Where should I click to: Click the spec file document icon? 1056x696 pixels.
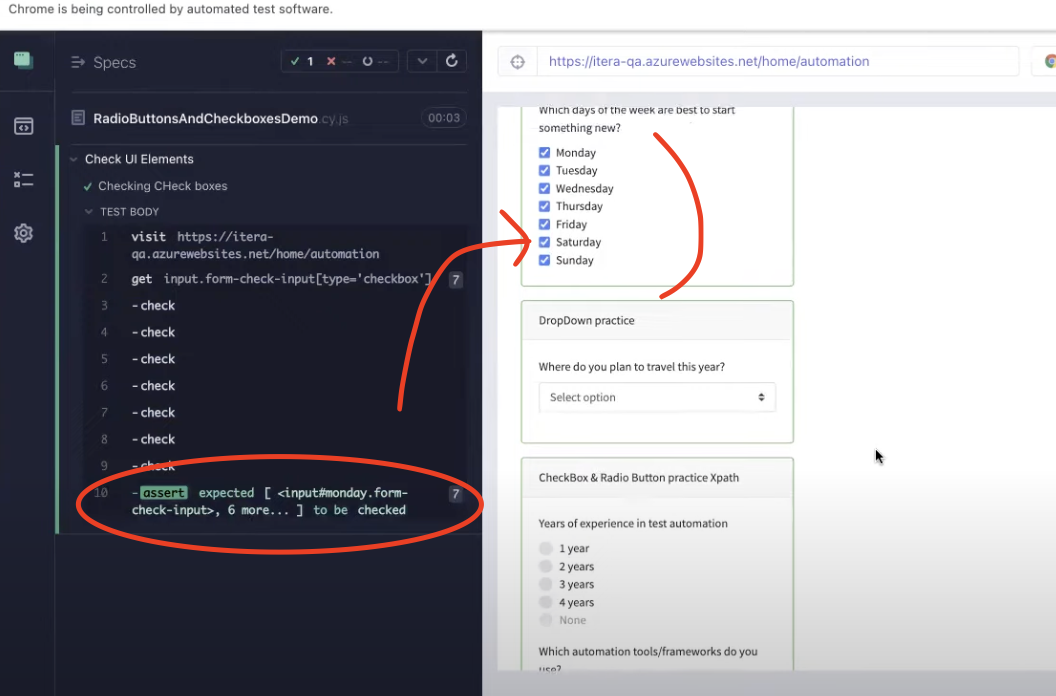point(78,118)
